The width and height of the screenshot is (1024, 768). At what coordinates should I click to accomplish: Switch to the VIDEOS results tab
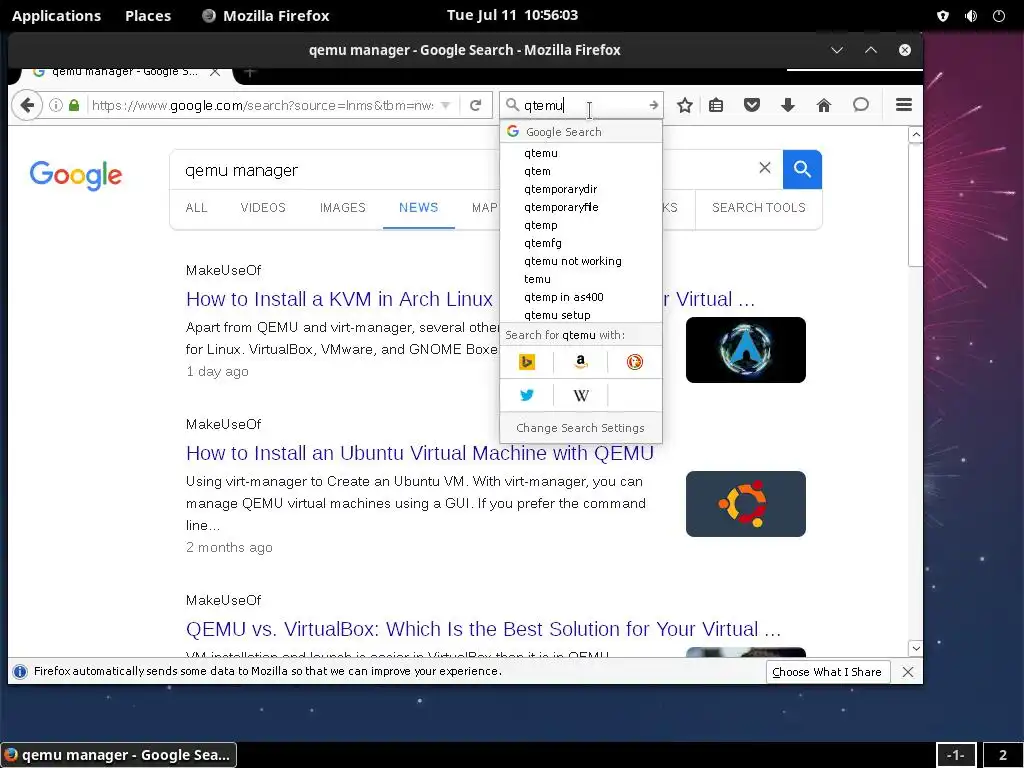pos(263,208)
